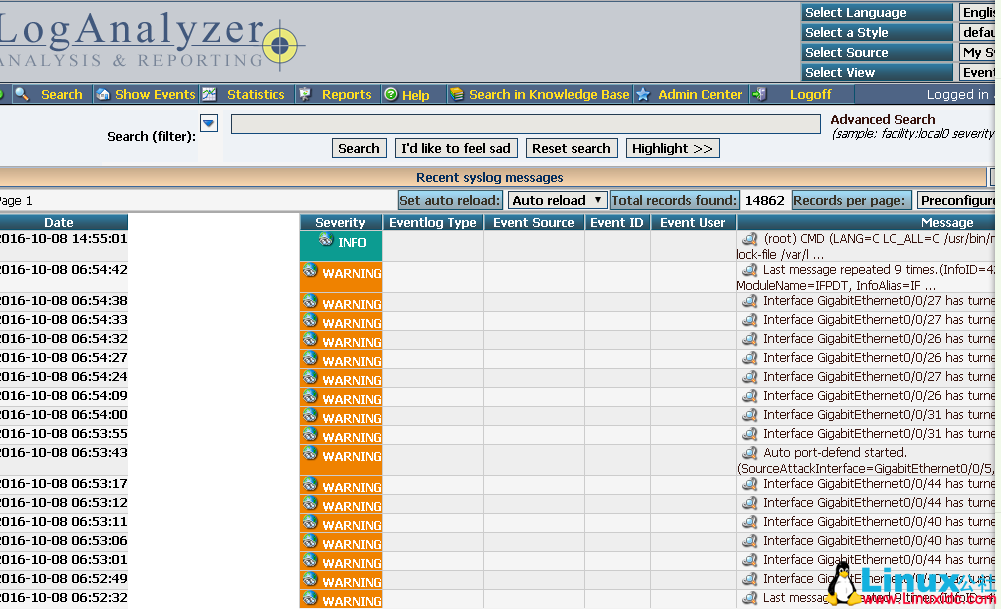The height and width of the screenshot is (609, 1001).
Task: Click the Admin Center star icon
Action: [x=643, y=94]
